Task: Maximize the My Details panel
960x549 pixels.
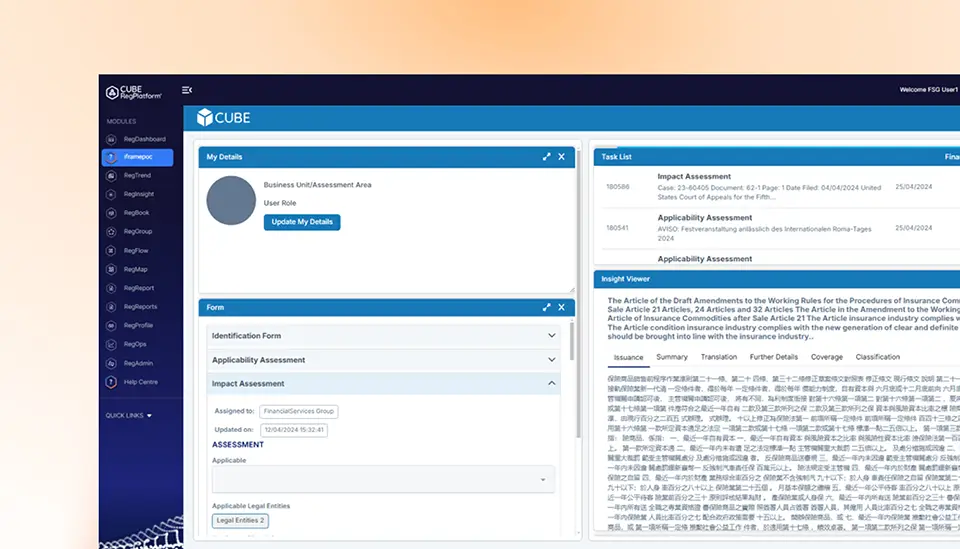Action: pos(546,157)
